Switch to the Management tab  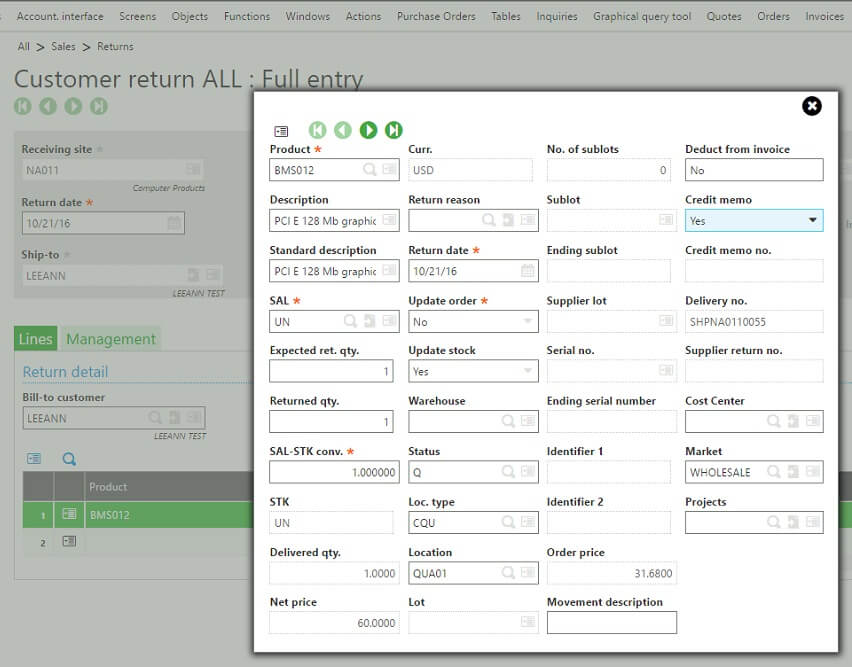(110, 339)
